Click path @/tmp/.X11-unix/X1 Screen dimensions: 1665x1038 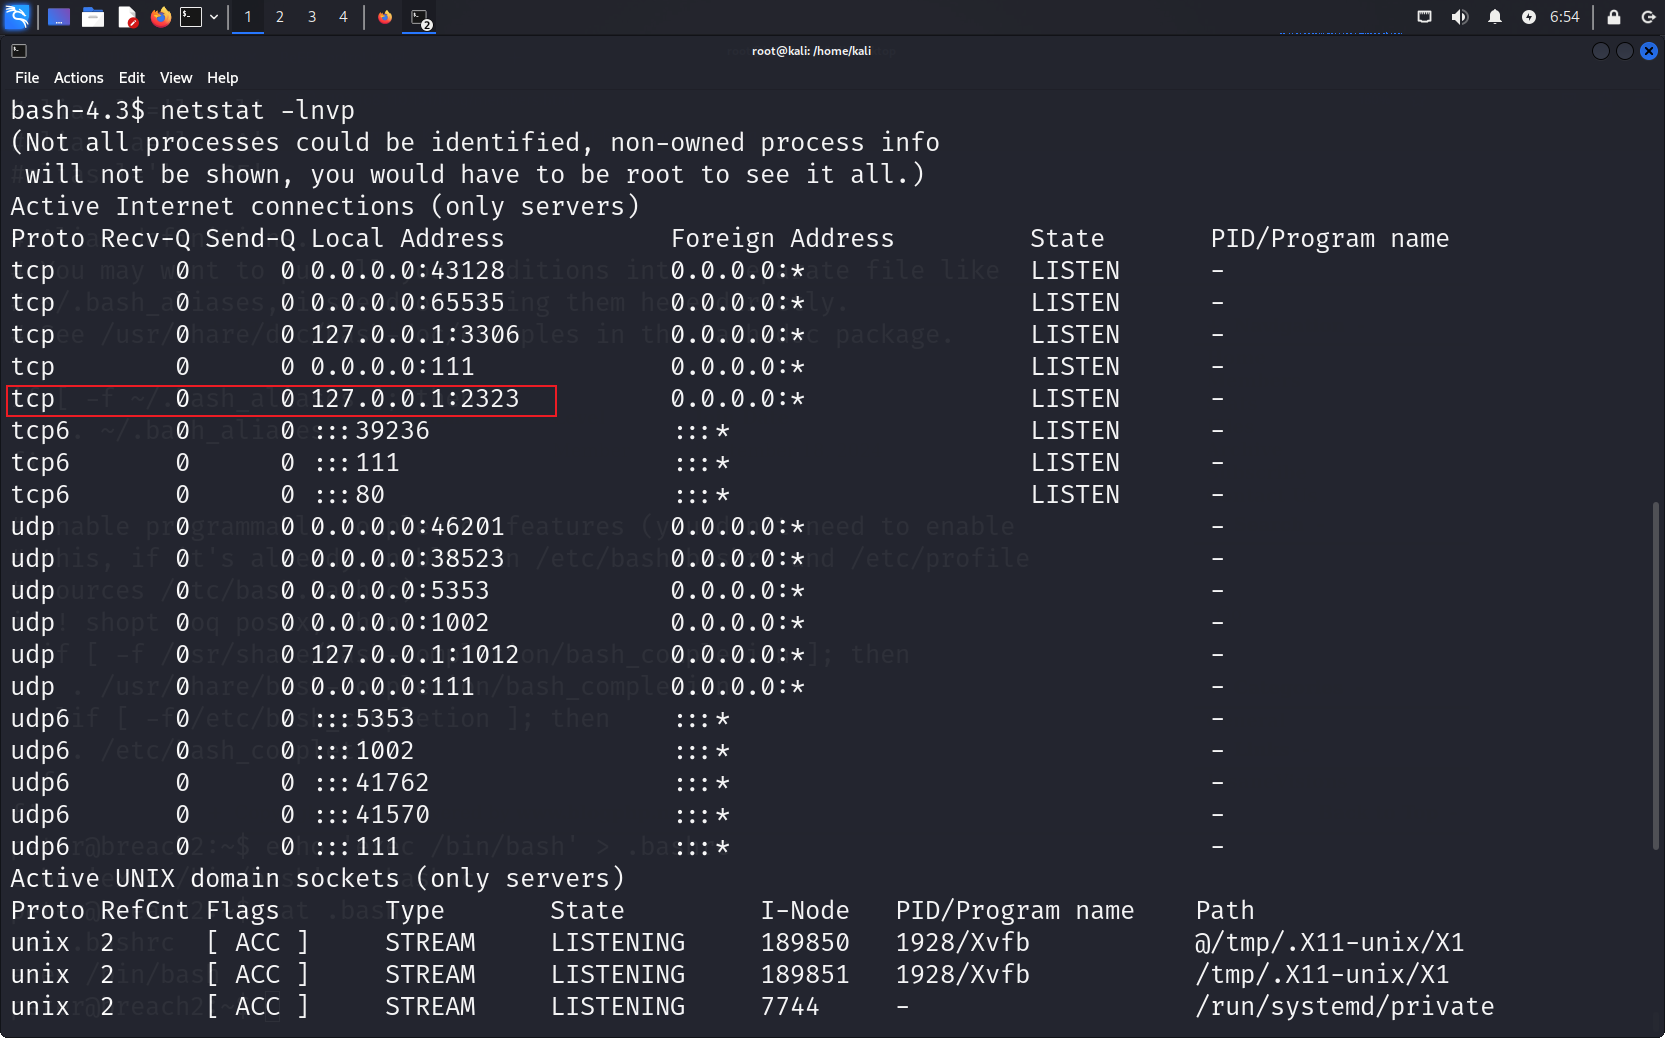tap(1330, 943)
